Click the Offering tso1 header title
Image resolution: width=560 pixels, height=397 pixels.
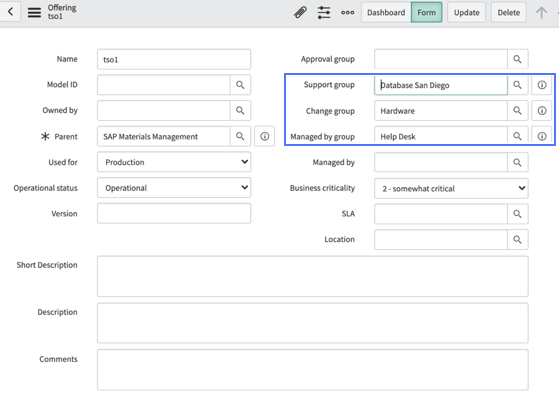pyautogui.click(x=62, y=12)
